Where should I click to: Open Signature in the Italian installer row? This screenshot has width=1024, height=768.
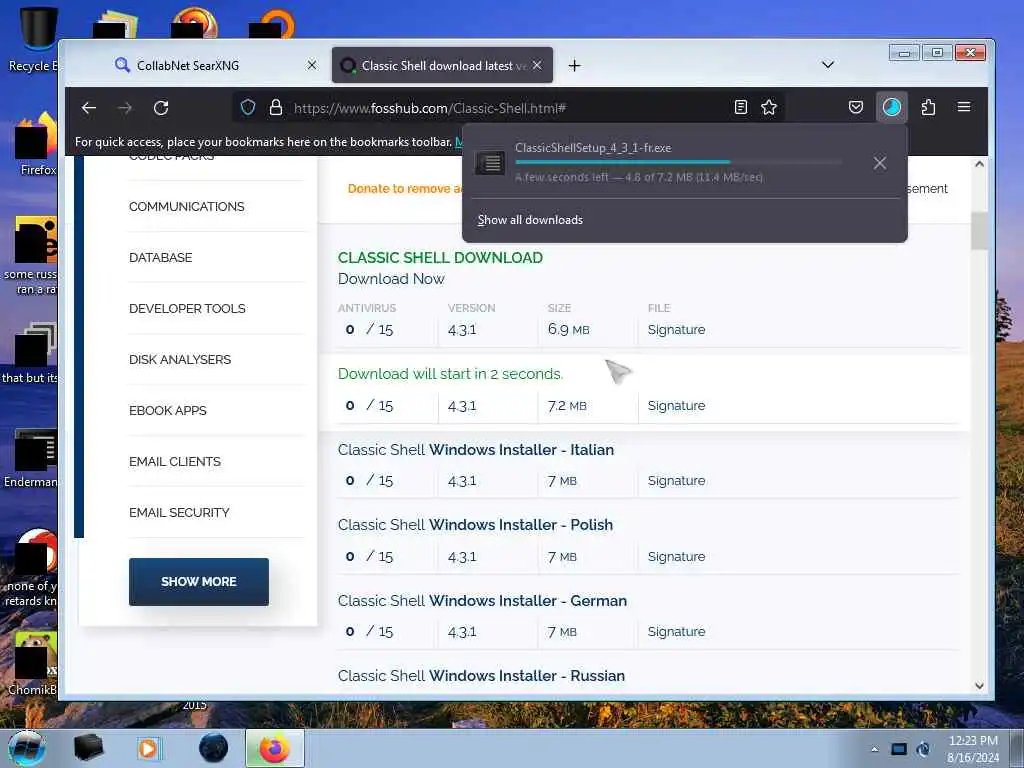(x=677, y=481)
